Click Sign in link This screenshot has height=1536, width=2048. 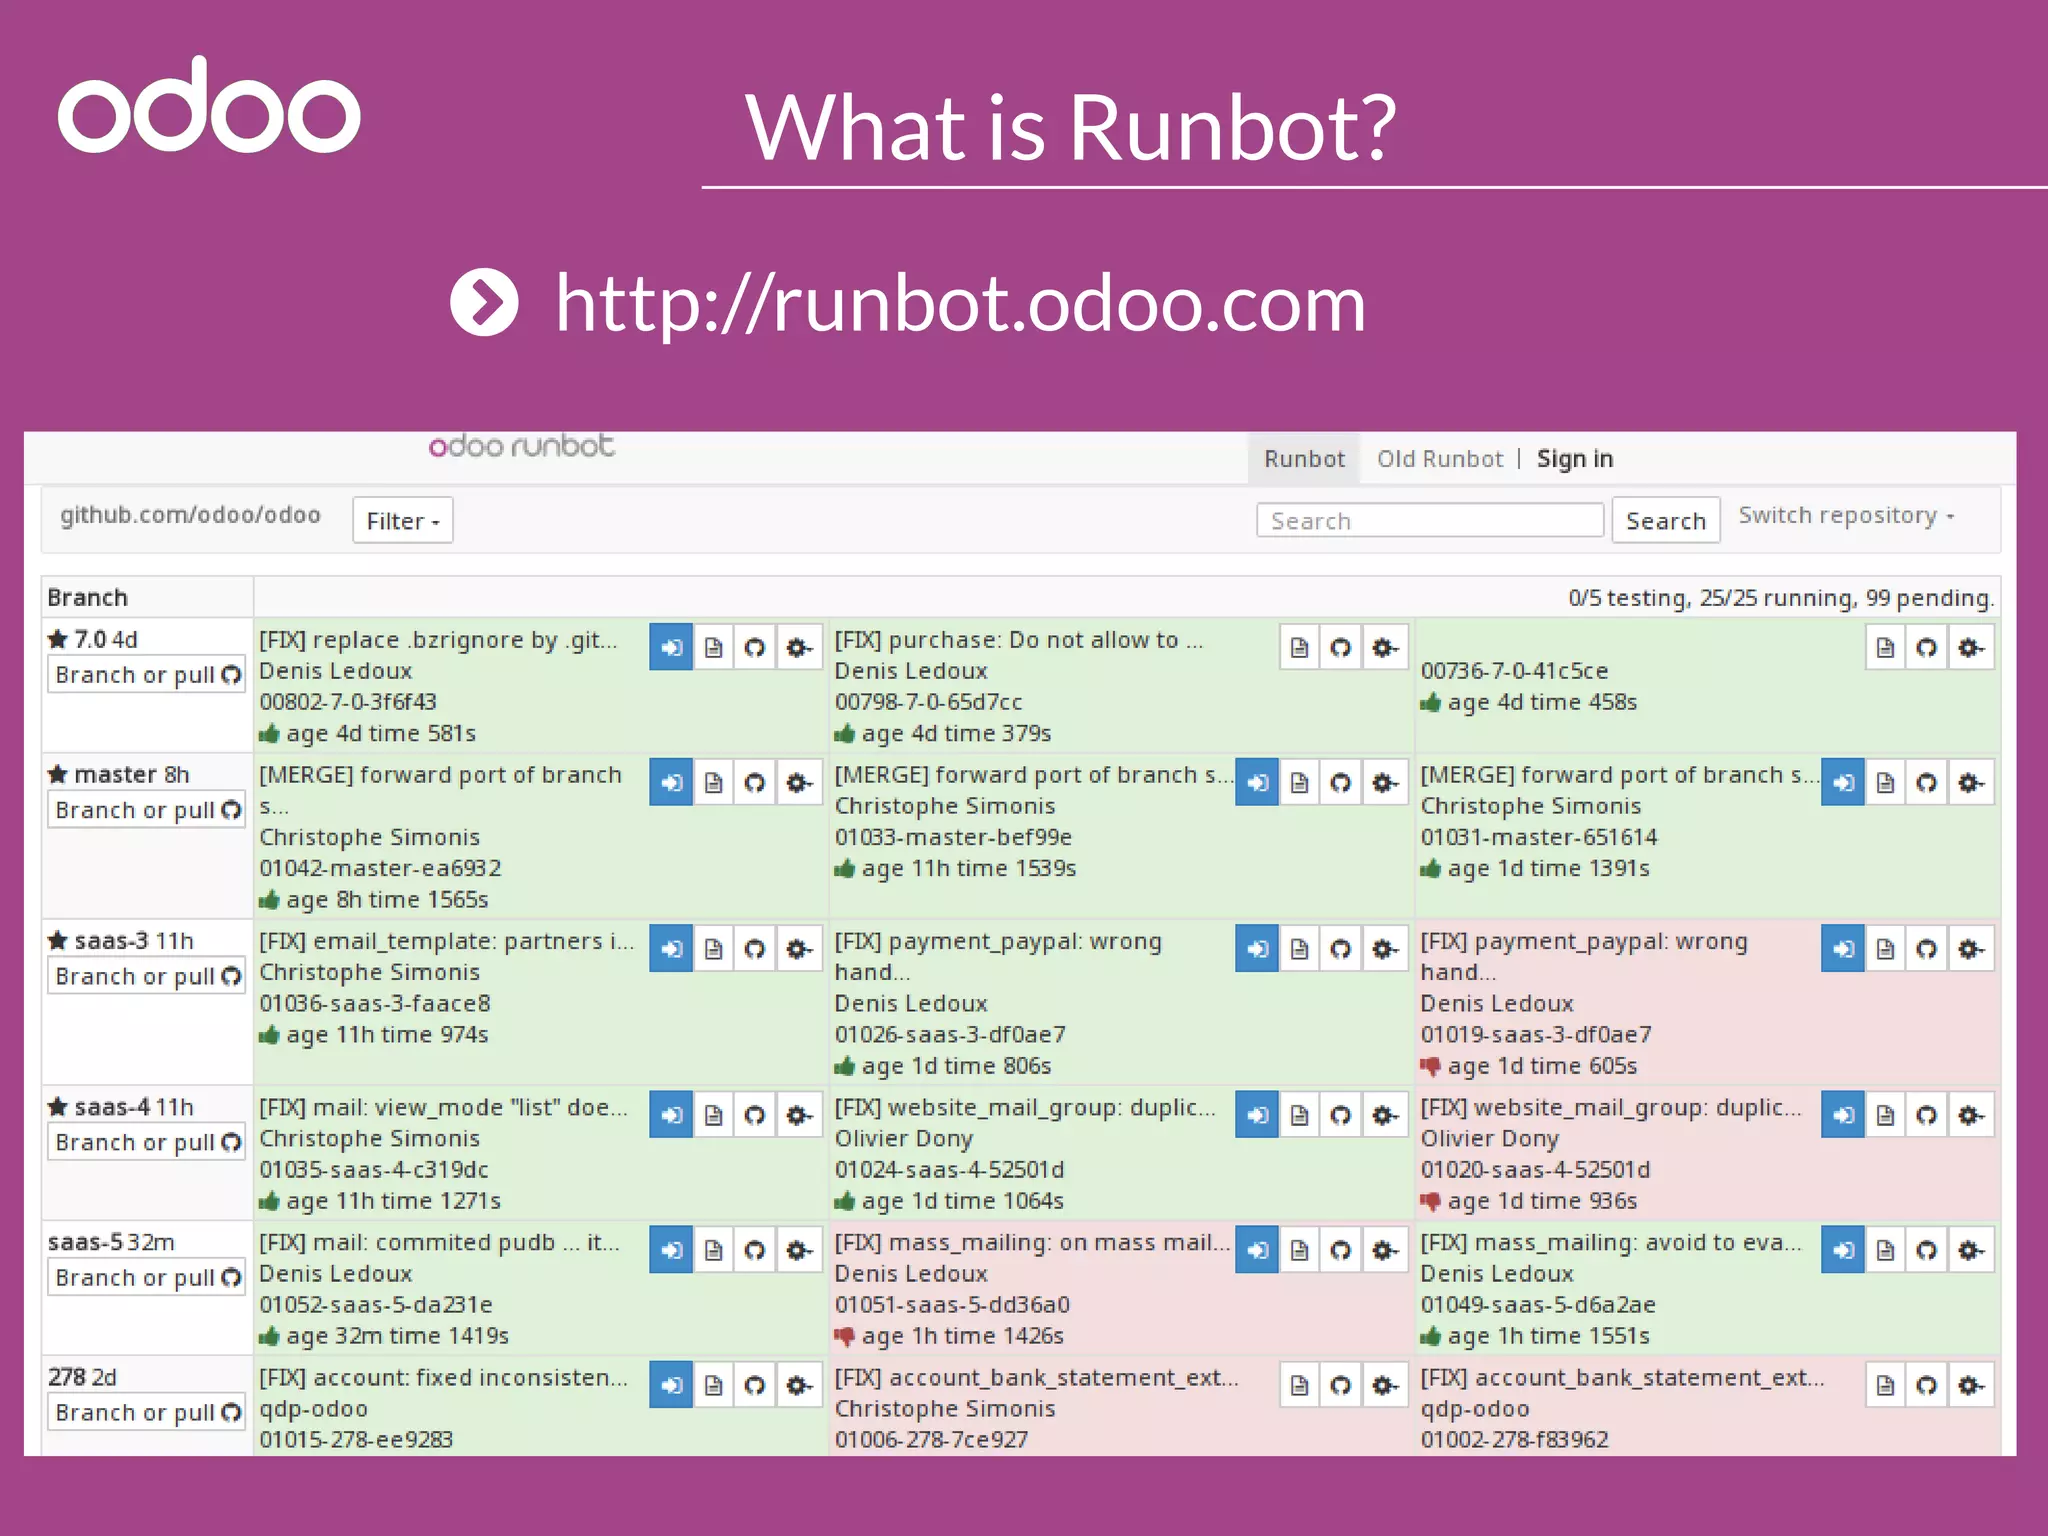[1574, 459]
